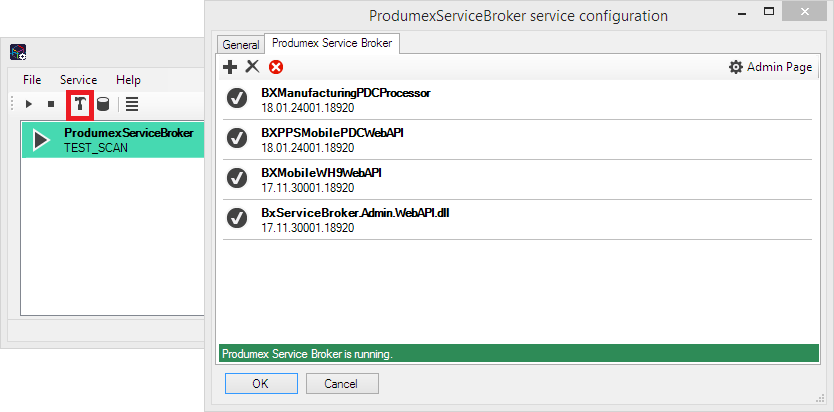Click the database cylinder toolbar icon
The width and height of the screenshot is (834, 412).
[103, 104]
